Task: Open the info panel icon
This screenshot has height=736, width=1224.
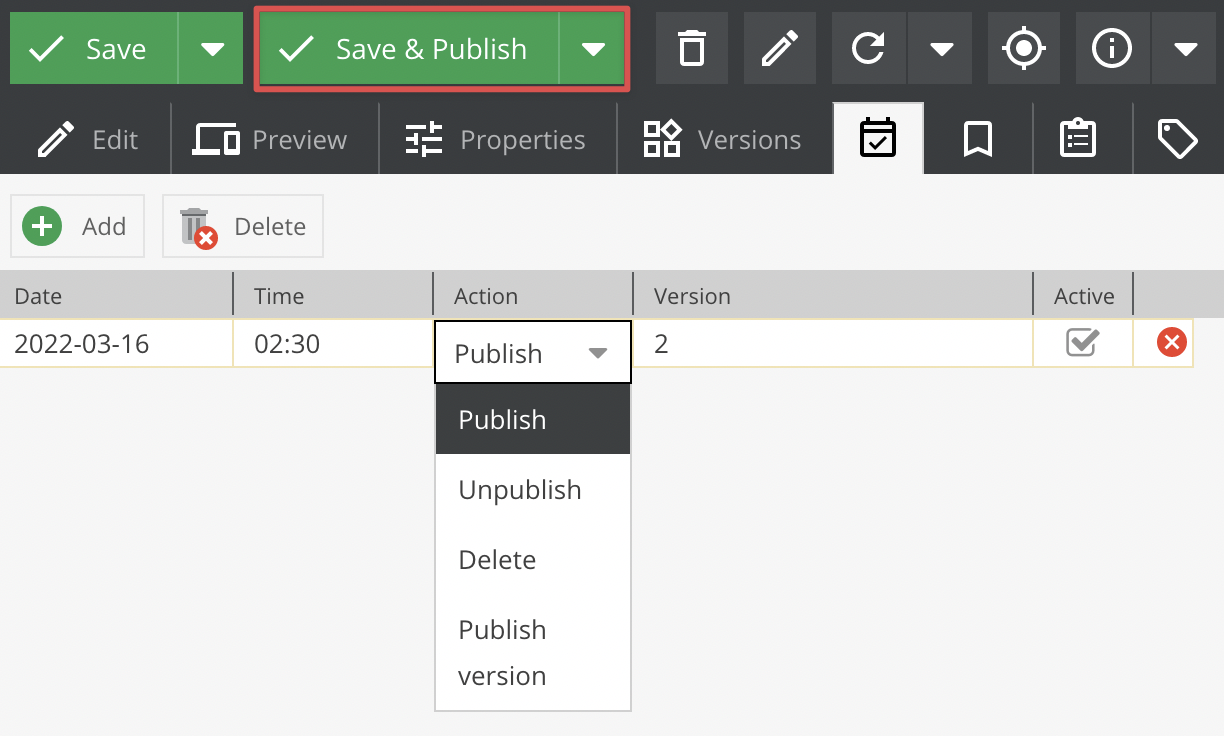Action: click(1112, 47)
